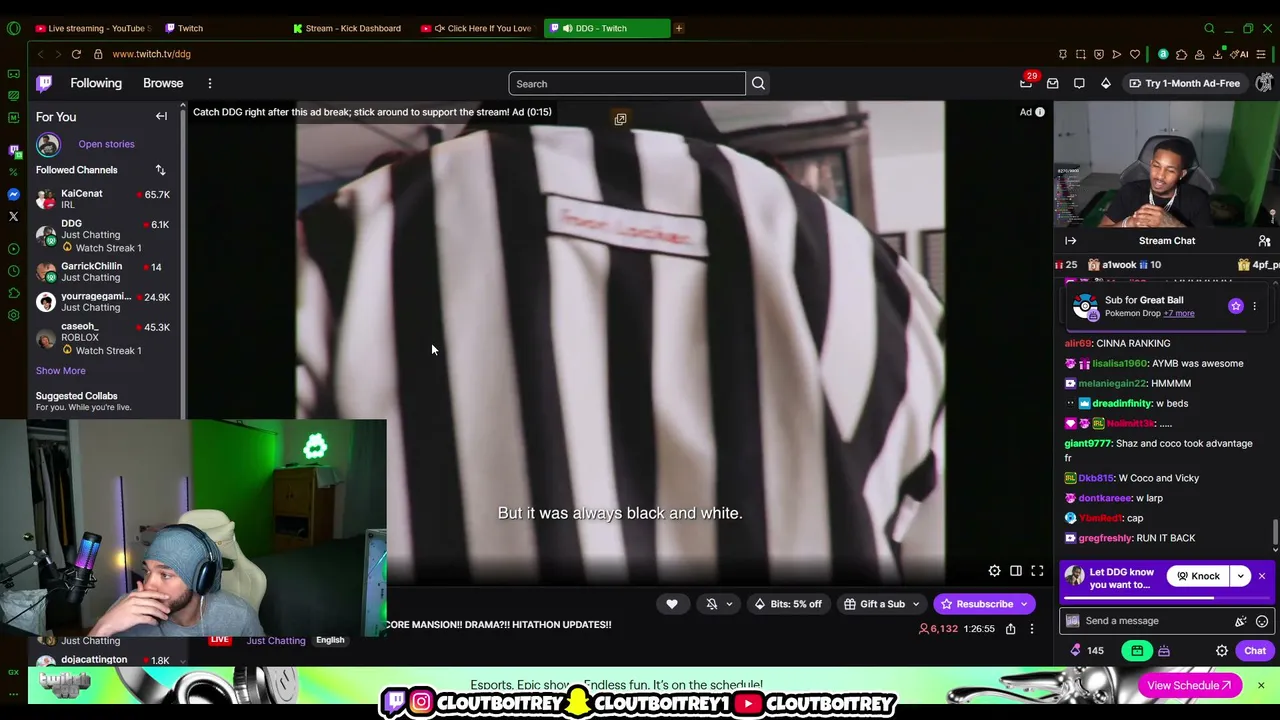Expand the Knock options dropdown
This screenshot has width=1280, height=720.
click(1240, 576)
